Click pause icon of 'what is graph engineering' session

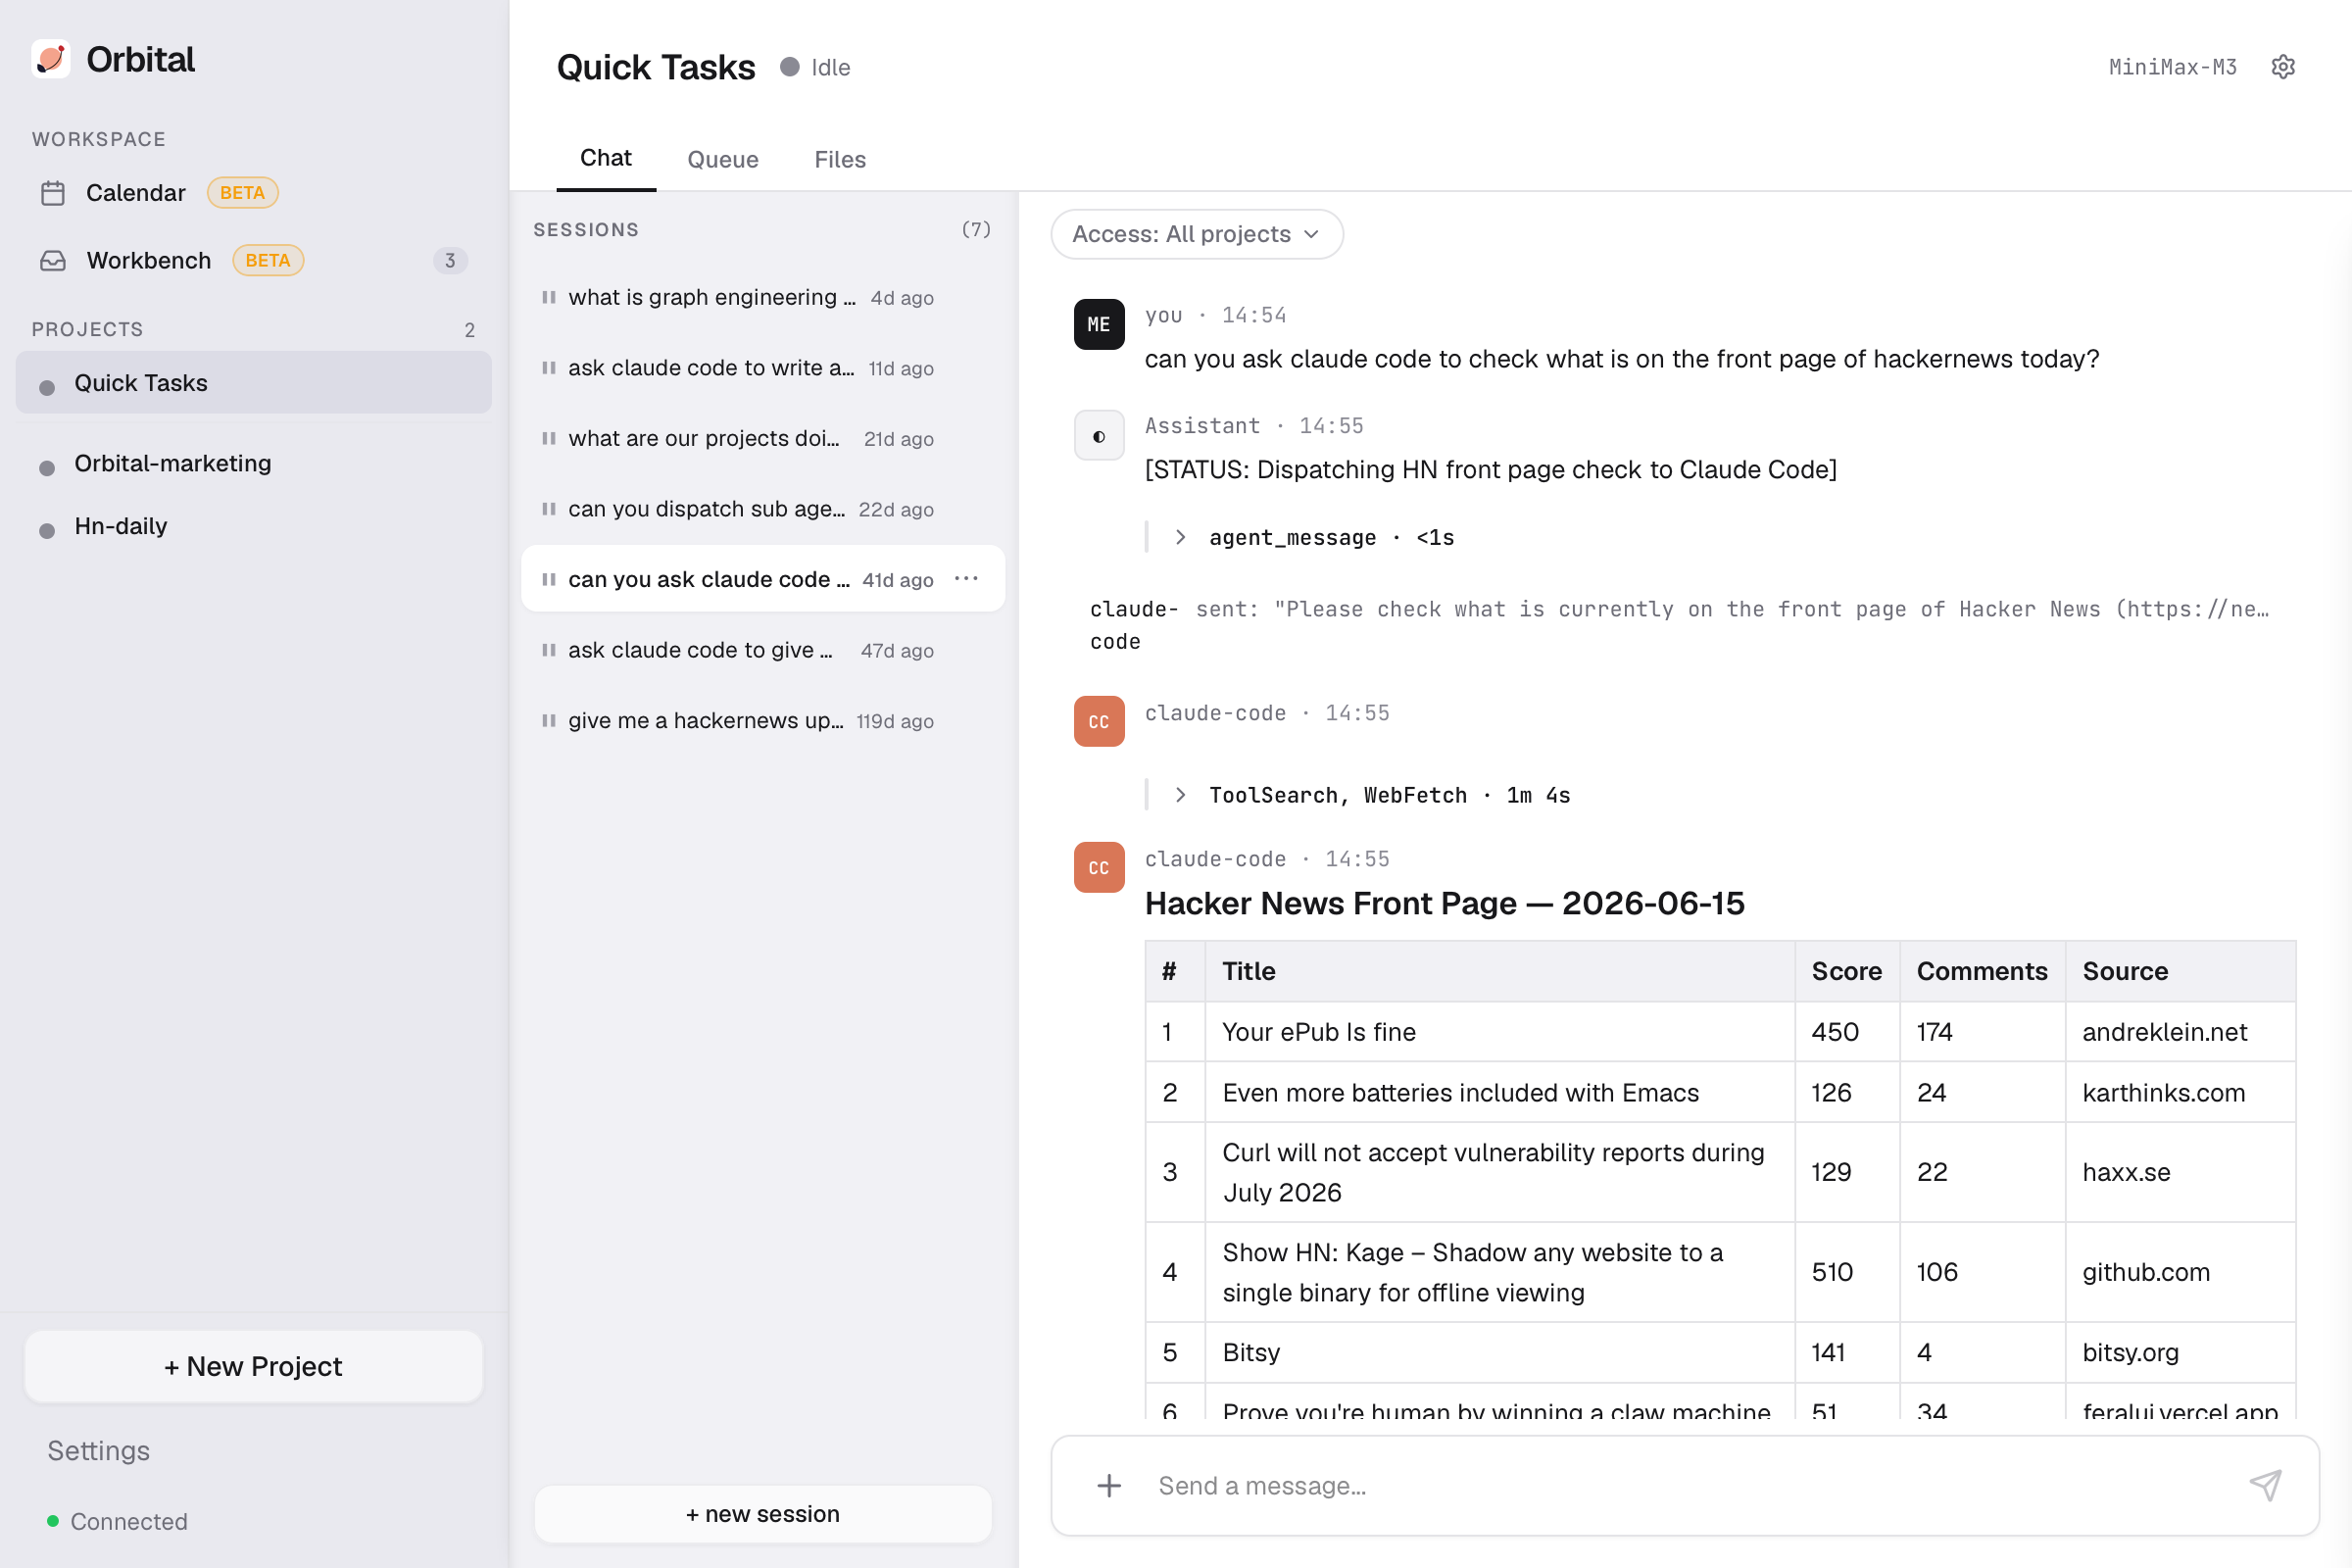pos(548,297)
